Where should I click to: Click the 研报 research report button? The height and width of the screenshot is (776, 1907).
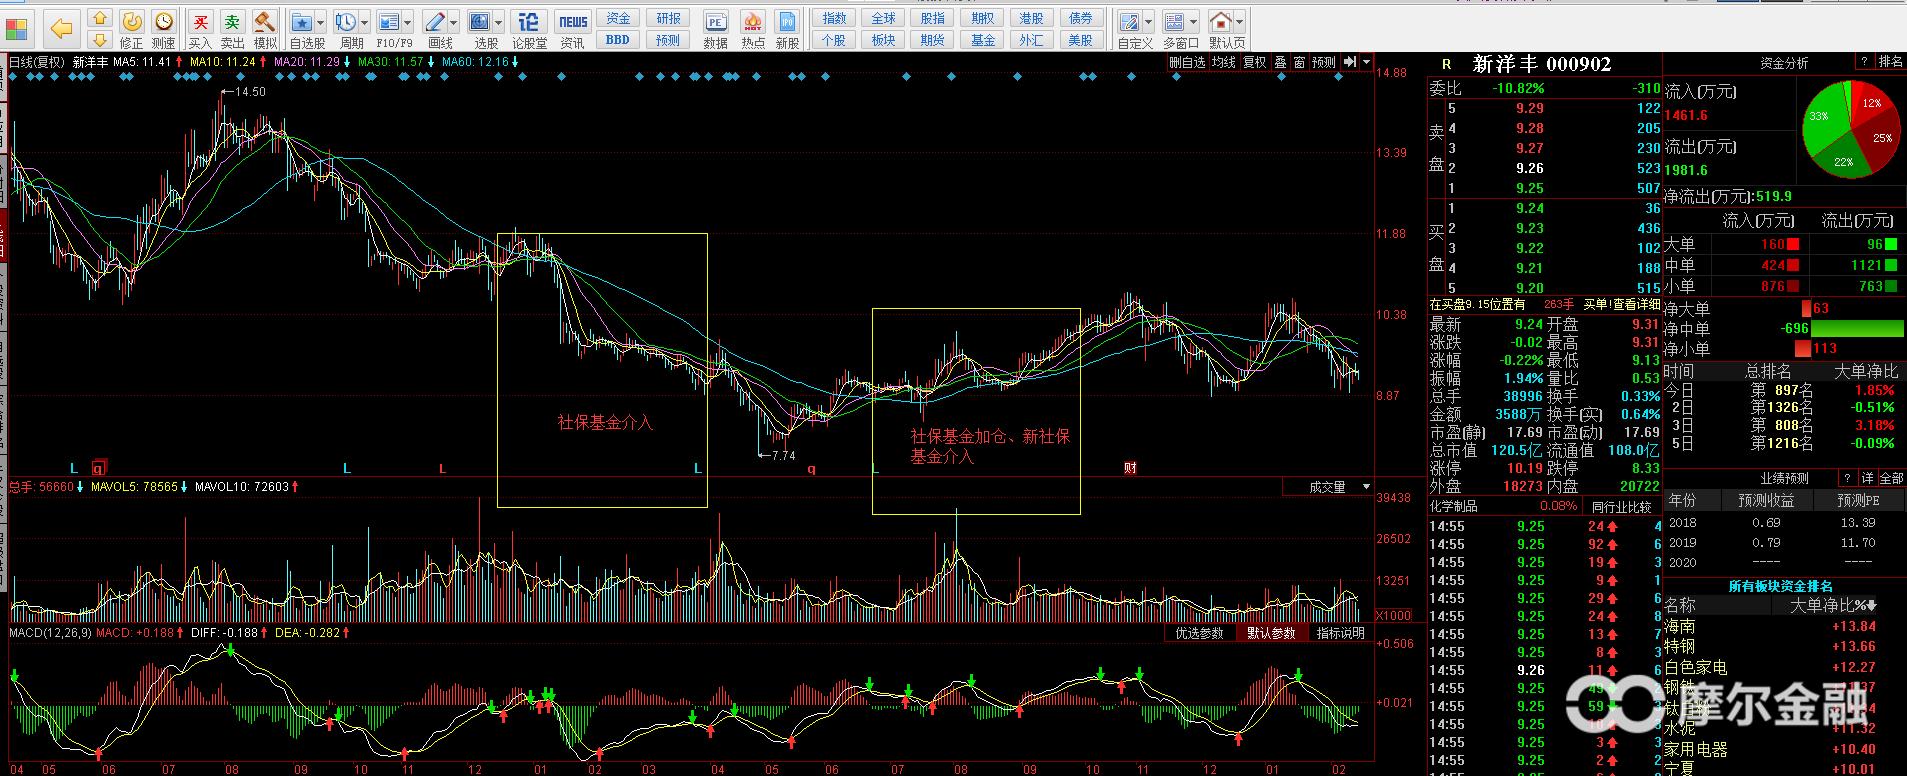click(x=668, y=18)
